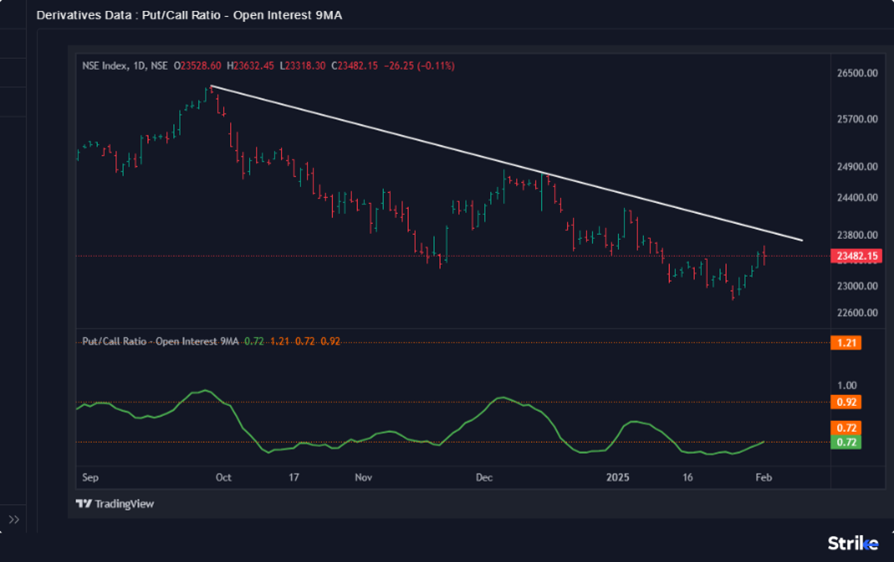Click the Strike logo in corner
Image resolution: width=894 pixels, height=562 pixels.
click(x=851, y=543)
